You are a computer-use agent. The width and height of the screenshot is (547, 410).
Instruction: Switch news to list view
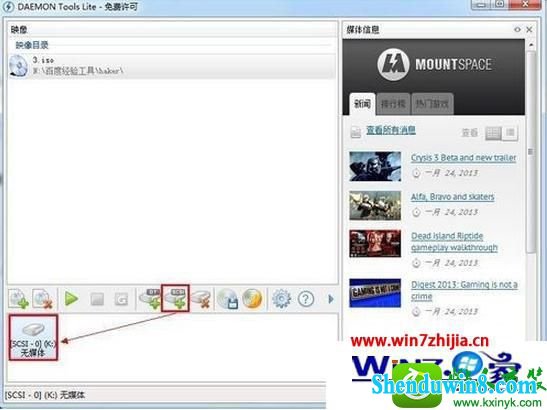pos(510,133)
